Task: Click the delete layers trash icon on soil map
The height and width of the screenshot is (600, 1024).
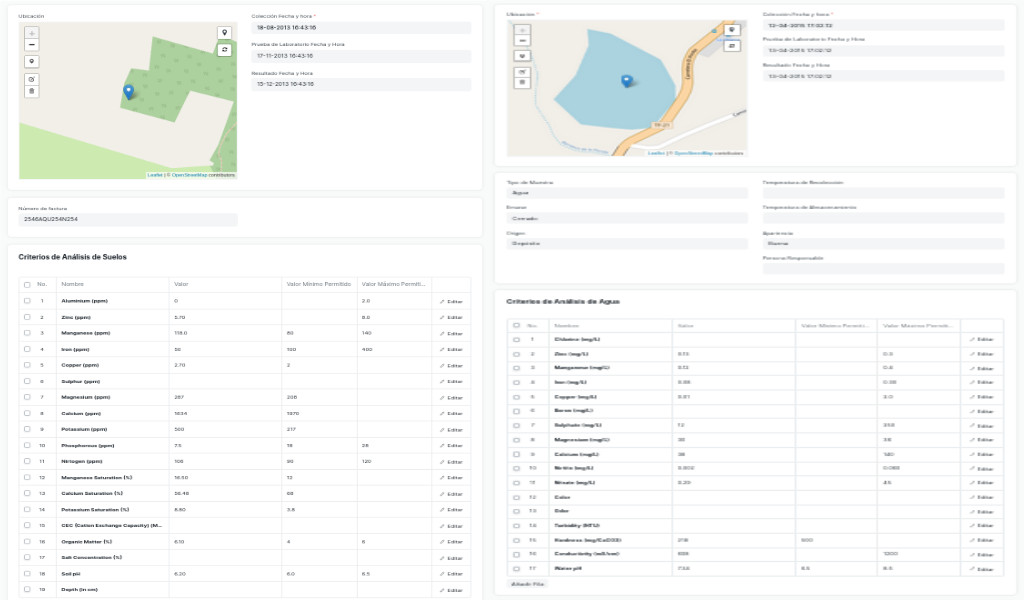Action: pyautogui.click(x=32, y=91)
